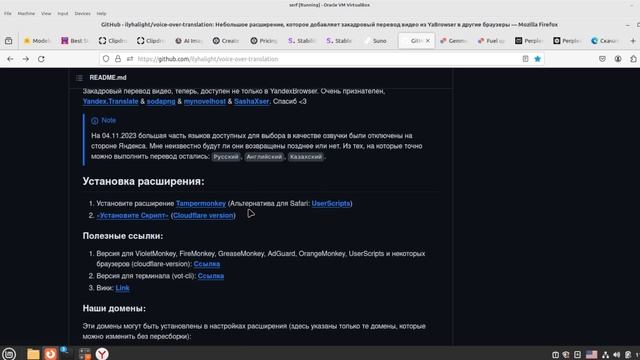
Task: Click the Казахский language tag
Action: pos(306,157)
